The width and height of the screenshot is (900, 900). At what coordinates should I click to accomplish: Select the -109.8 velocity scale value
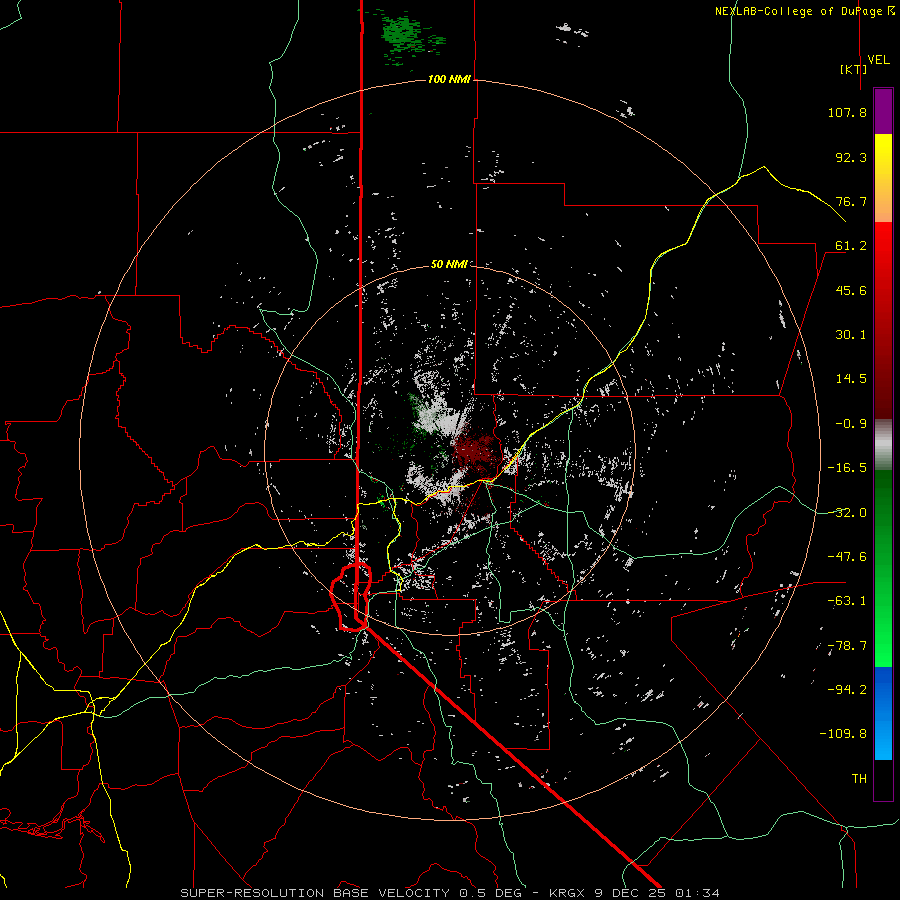pyautogui.click(x=843, y=734)
